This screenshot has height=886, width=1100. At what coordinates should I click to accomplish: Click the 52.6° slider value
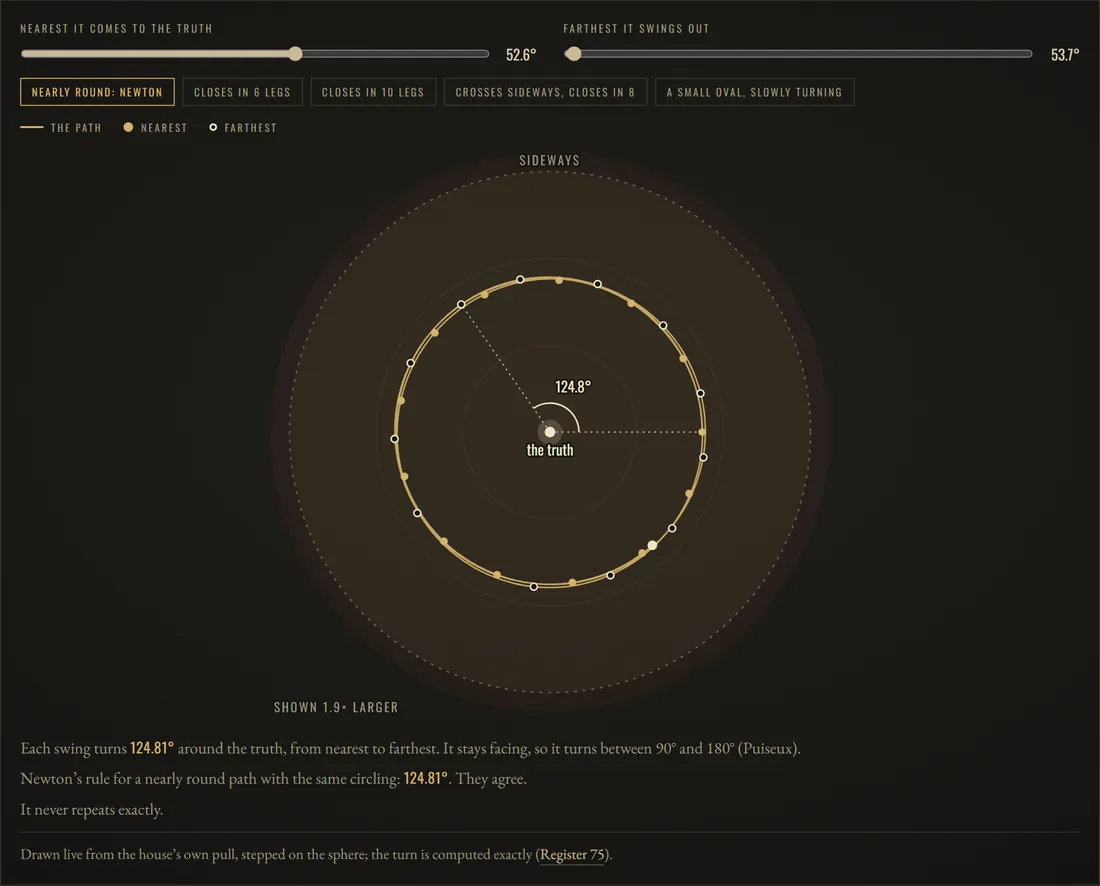(x=521, y=55)
